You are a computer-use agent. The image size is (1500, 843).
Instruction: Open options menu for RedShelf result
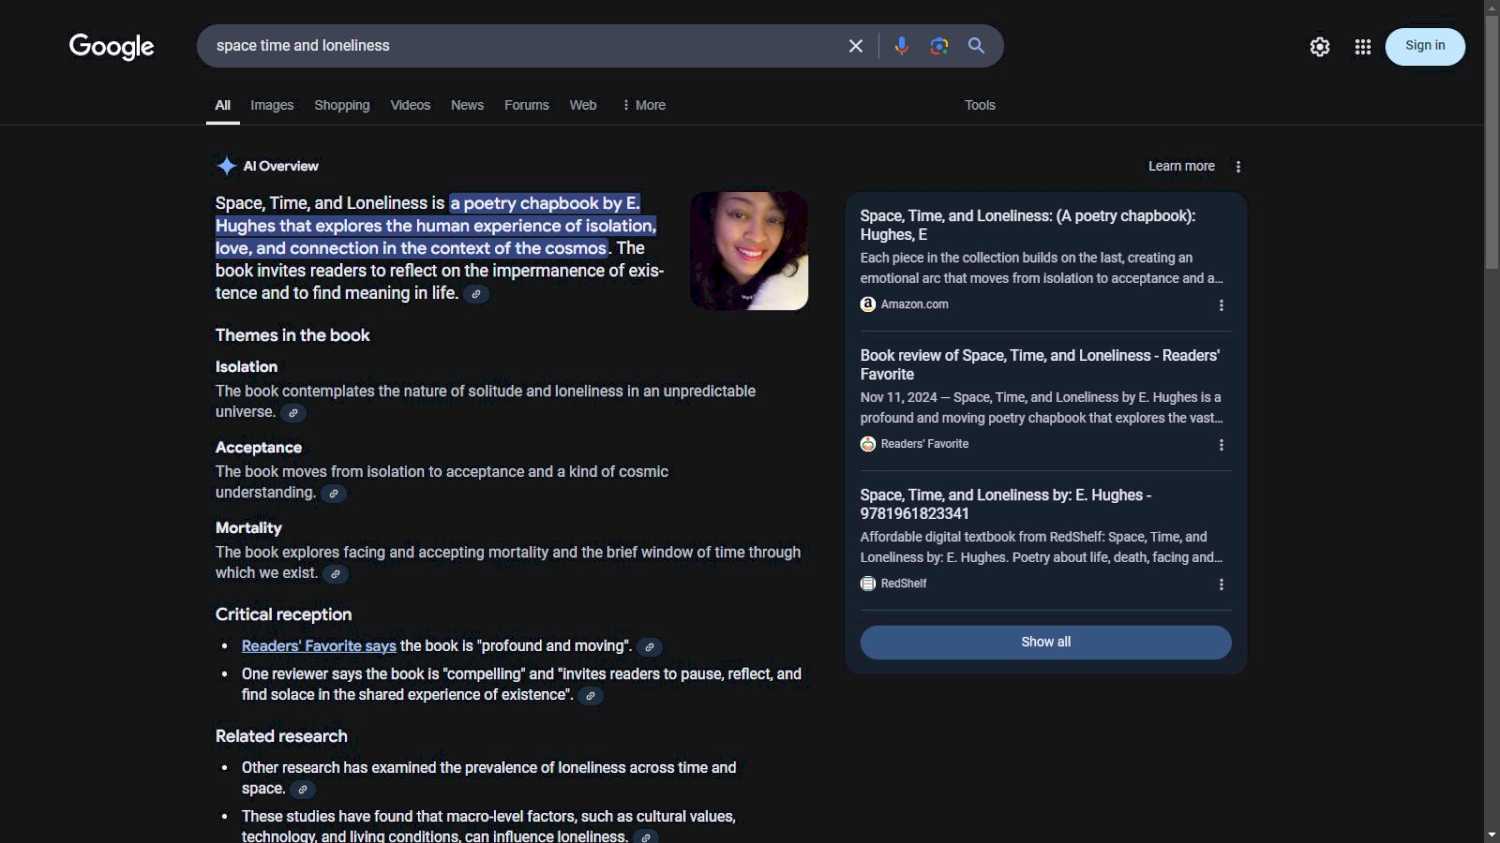point(1221,584)
